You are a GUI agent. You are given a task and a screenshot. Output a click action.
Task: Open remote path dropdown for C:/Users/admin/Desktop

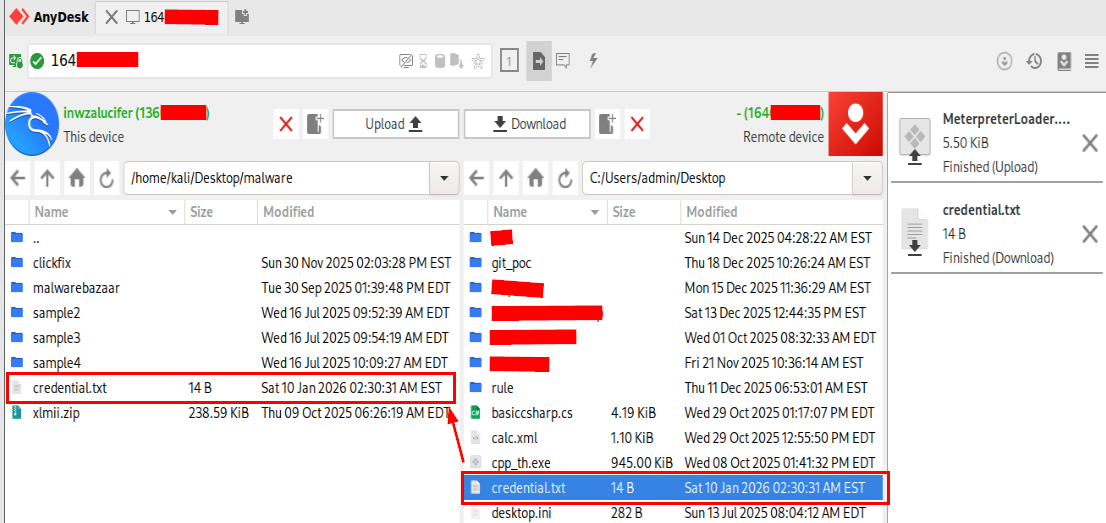click(867, 179)
